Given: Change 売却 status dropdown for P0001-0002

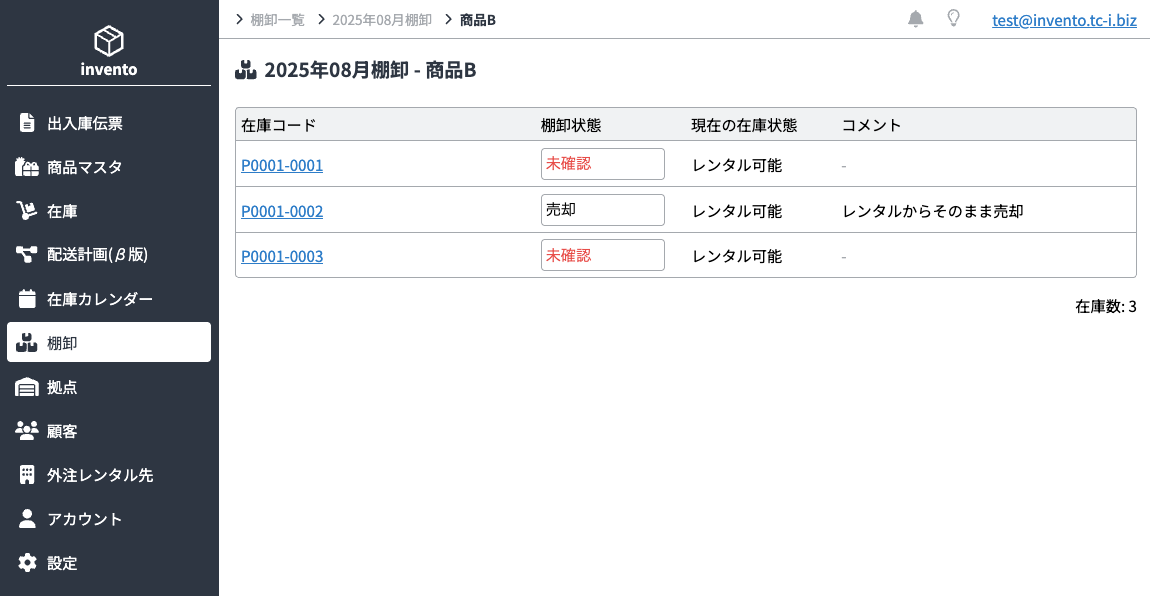Looking at the screenshot, I should pos(603,210).
